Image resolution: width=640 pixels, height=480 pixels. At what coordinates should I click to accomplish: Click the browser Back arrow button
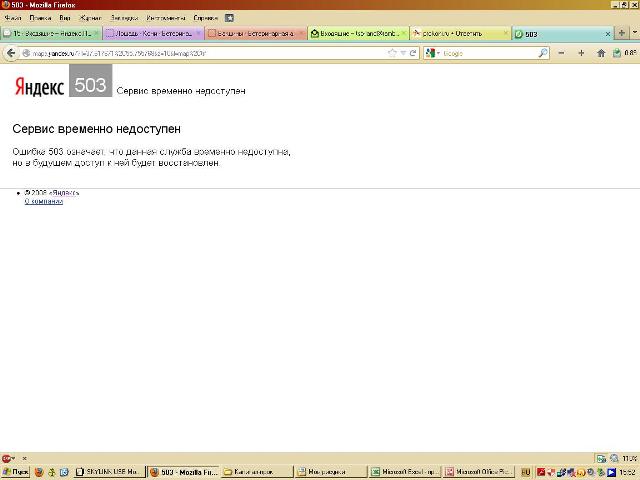pyautogui.click(x=11, y=53)
